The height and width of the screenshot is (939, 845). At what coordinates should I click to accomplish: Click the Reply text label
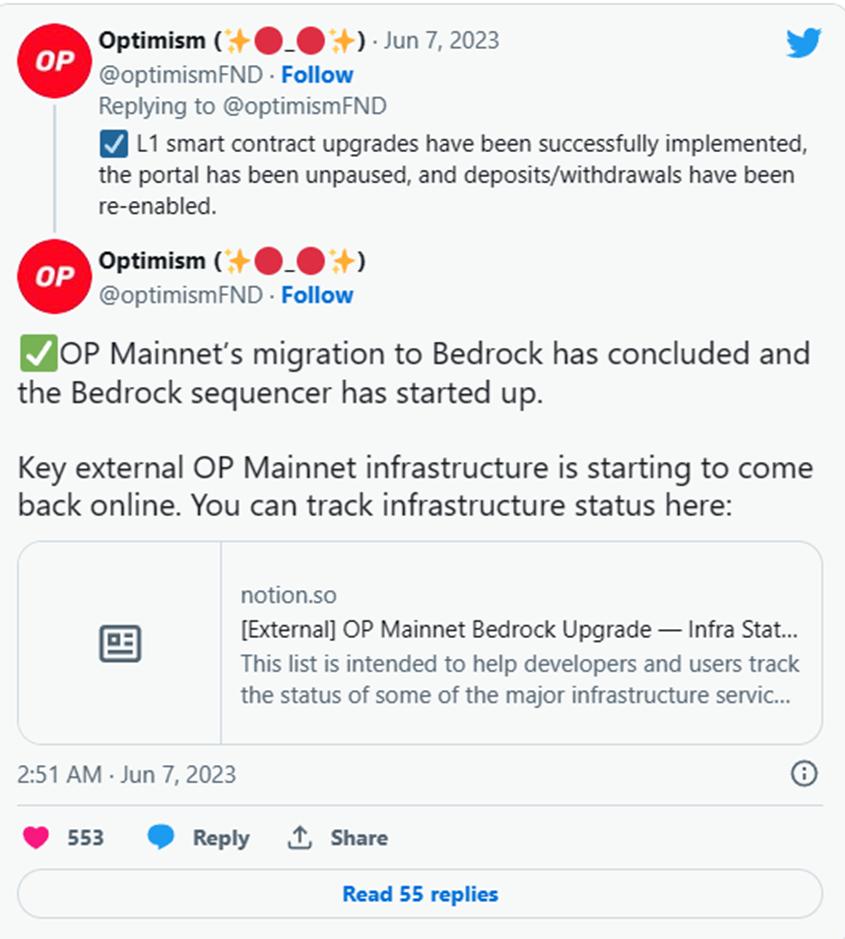click(220, 838)
